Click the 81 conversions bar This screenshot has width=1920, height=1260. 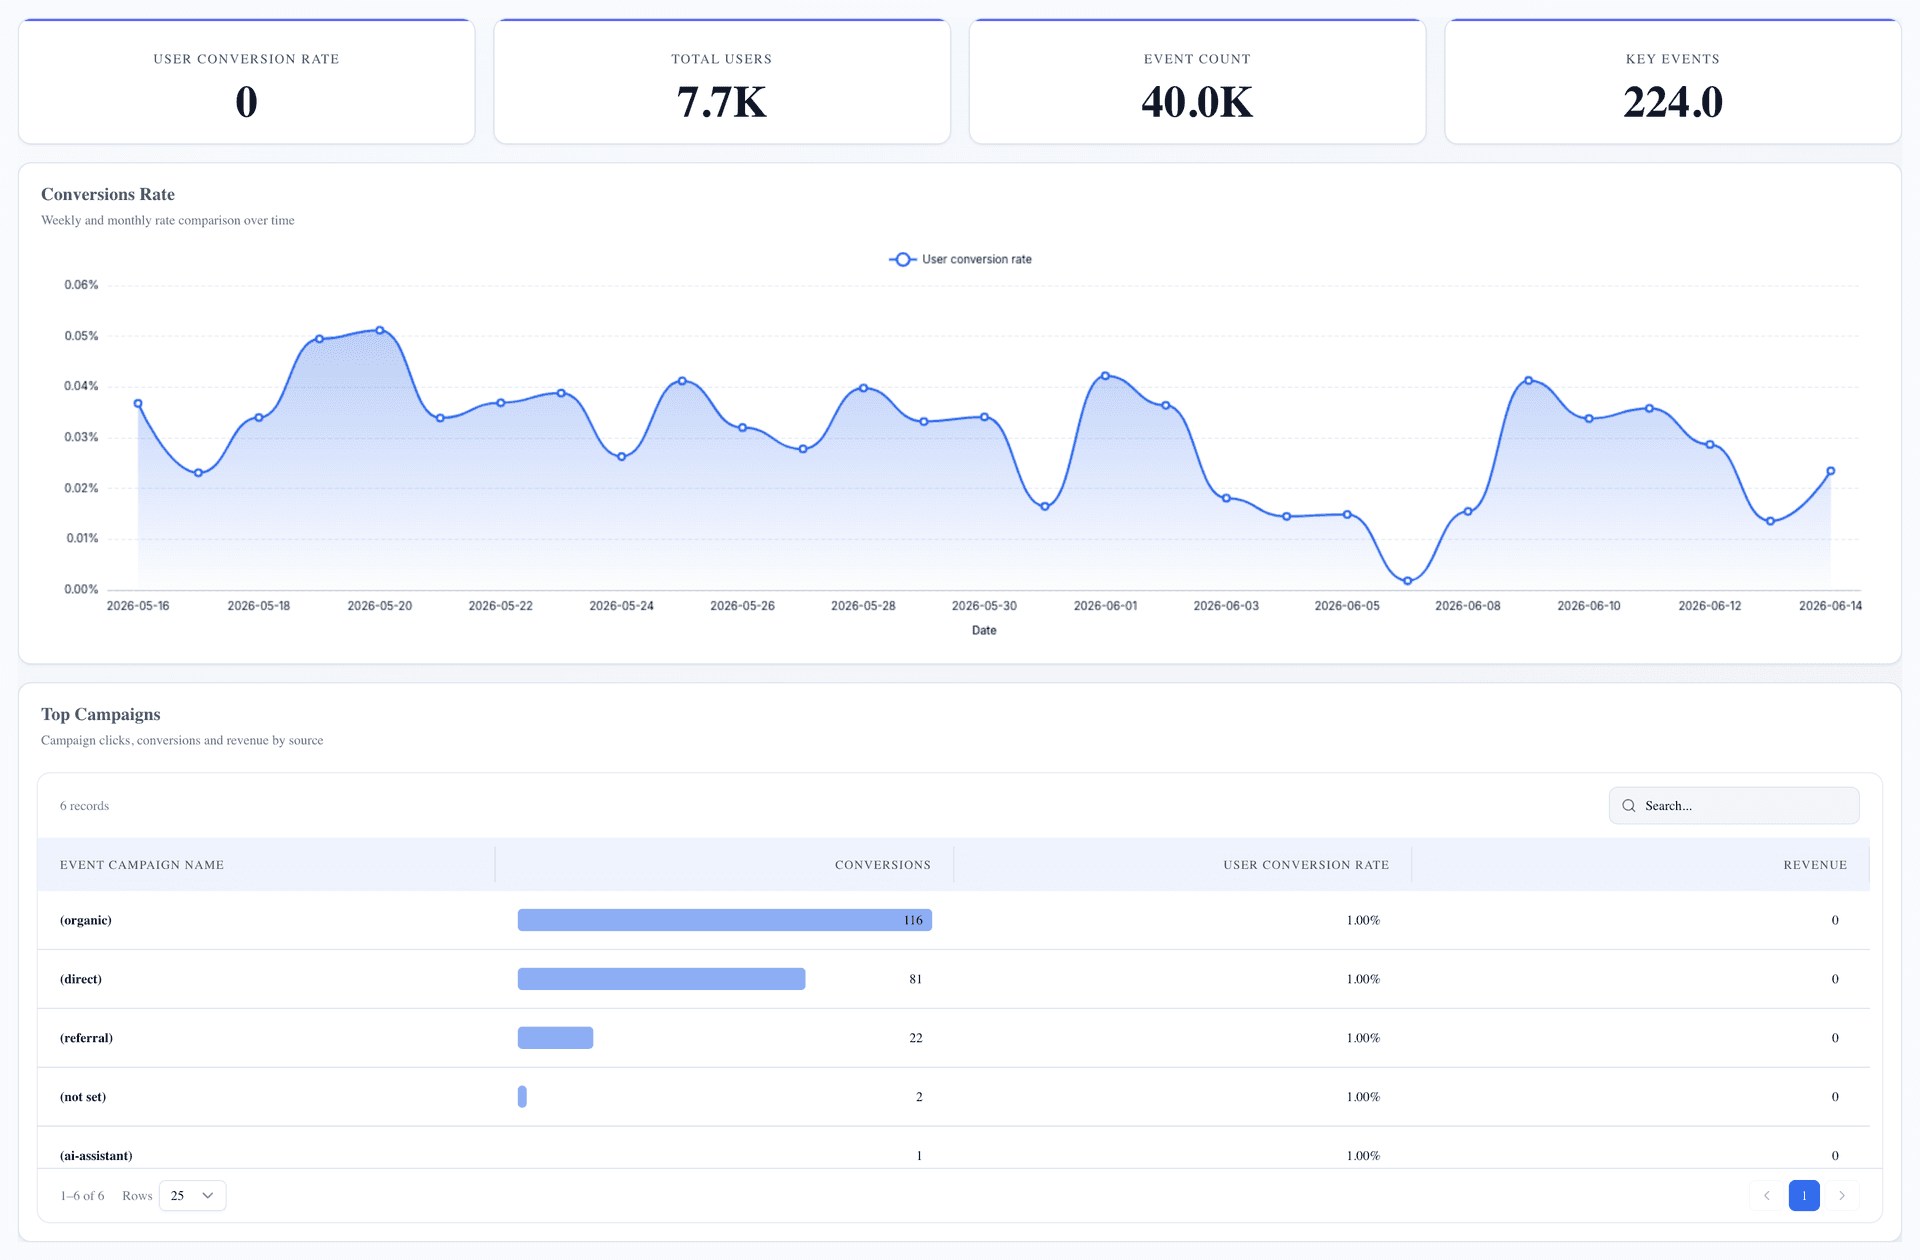click(x=661, y=979)
